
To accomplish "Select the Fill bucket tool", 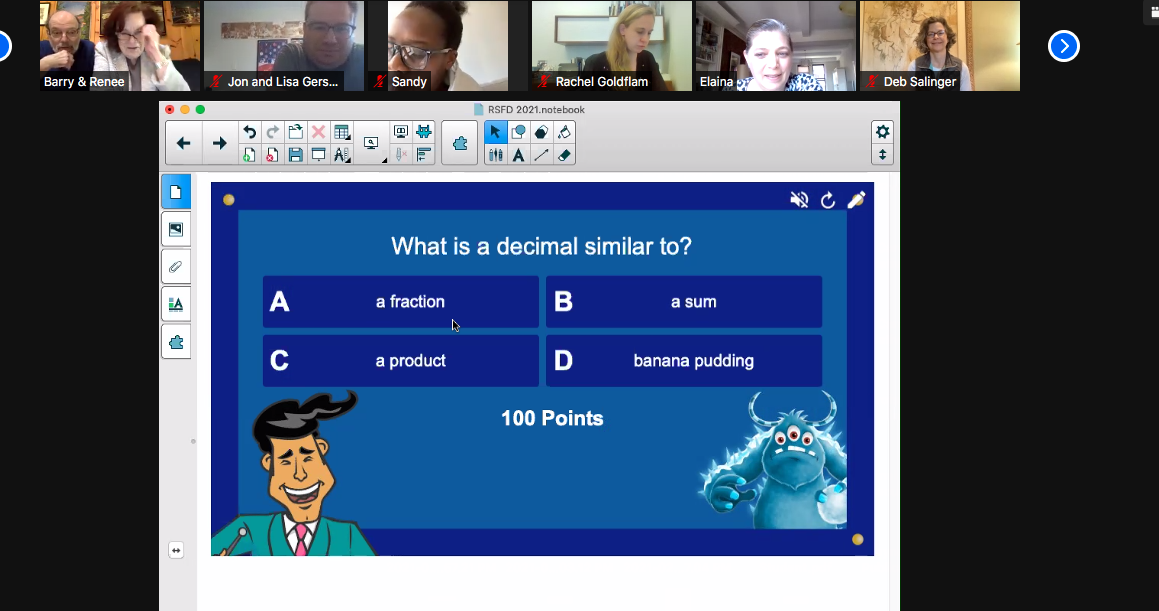I will pos(564,132).
